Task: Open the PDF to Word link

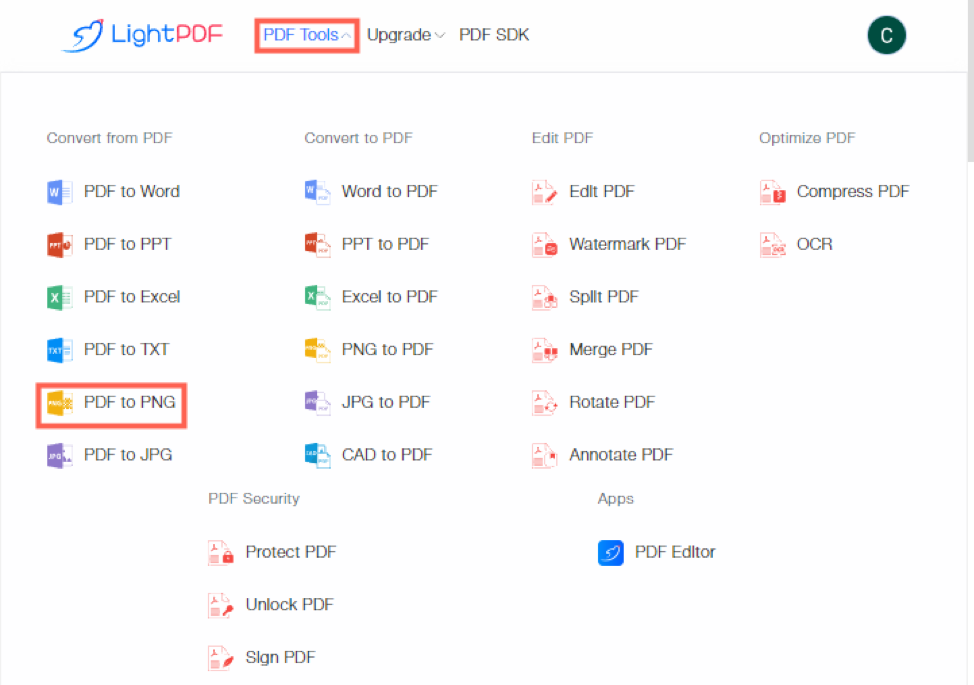Action: pyautogui.click(x=132, y=192)
